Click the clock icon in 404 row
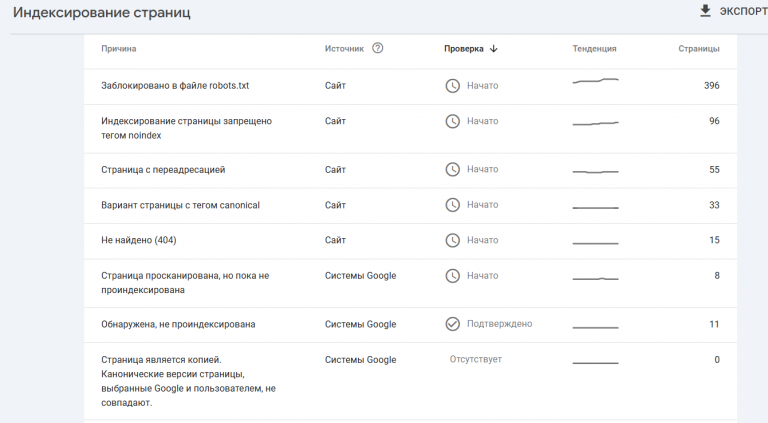 tap(452, 240)
